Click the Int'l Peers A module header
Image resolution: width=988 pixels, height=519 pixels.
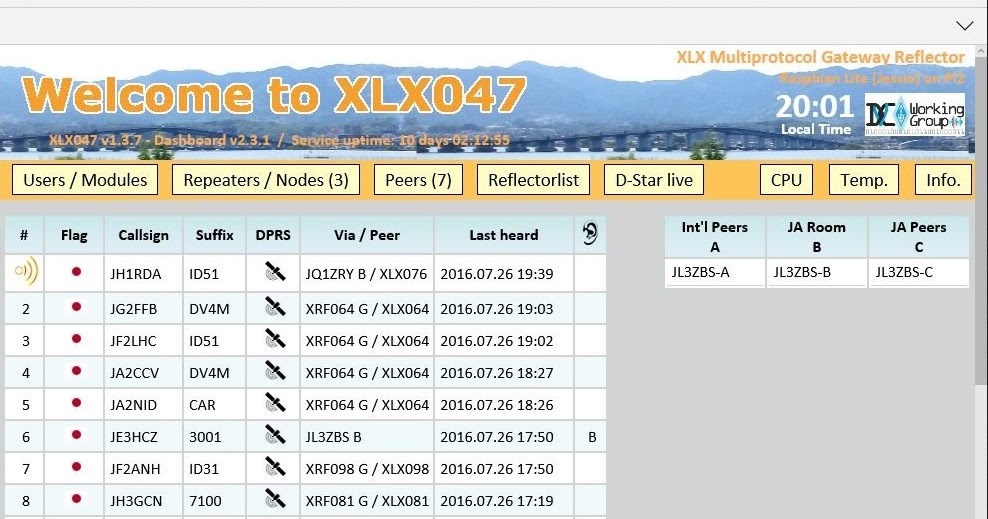pos(715,237)
